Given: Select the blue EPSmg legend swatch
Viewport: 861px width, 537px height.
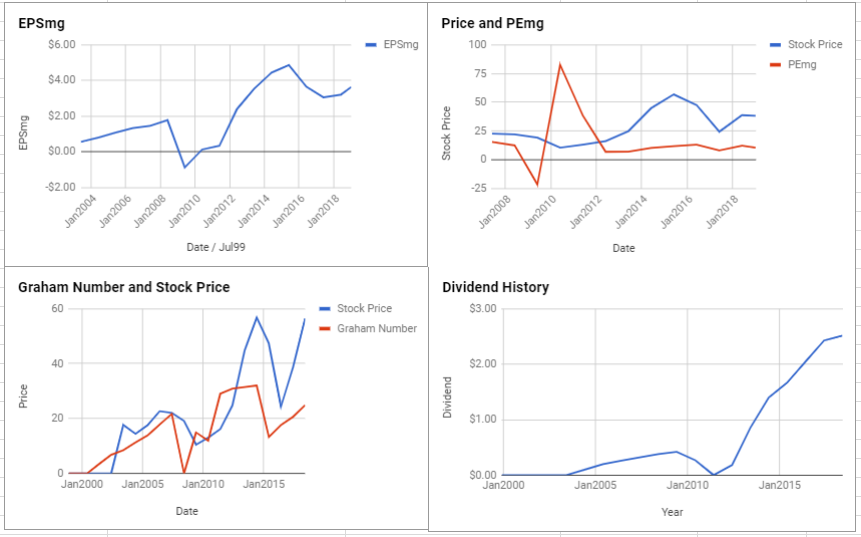Looking at the screenshot, I should [371, 45].
